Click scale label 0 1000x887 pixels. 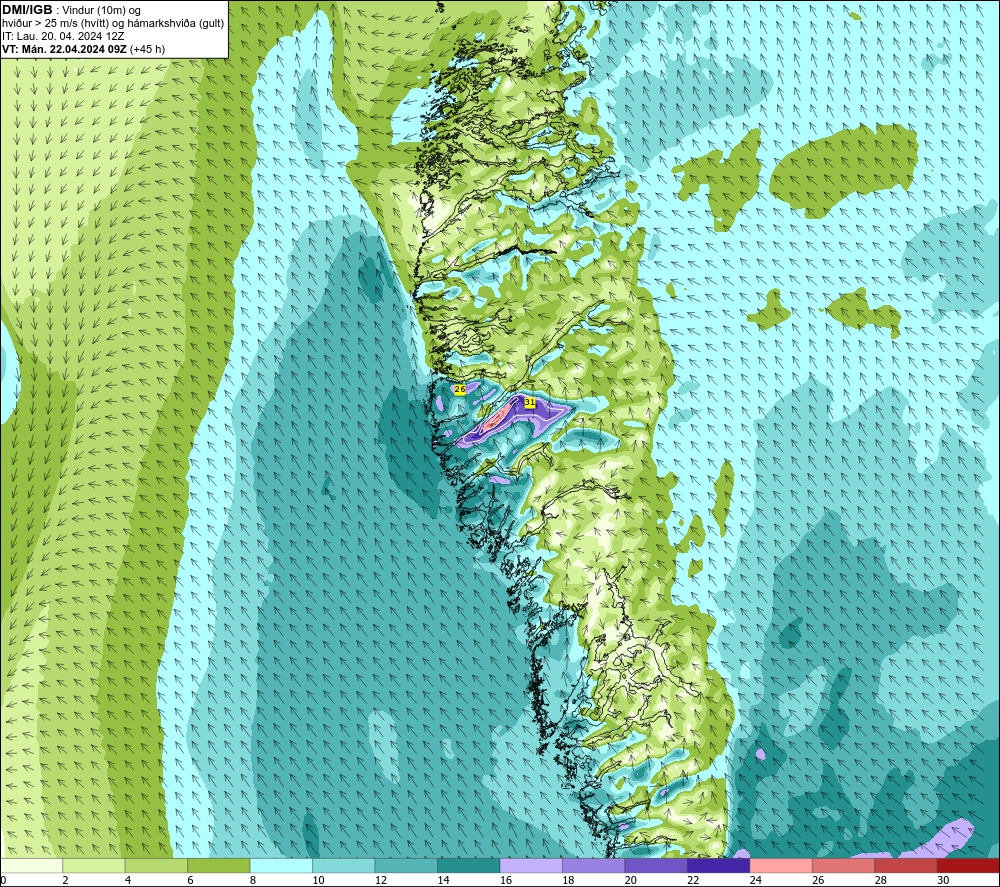[x=4, y=880]
